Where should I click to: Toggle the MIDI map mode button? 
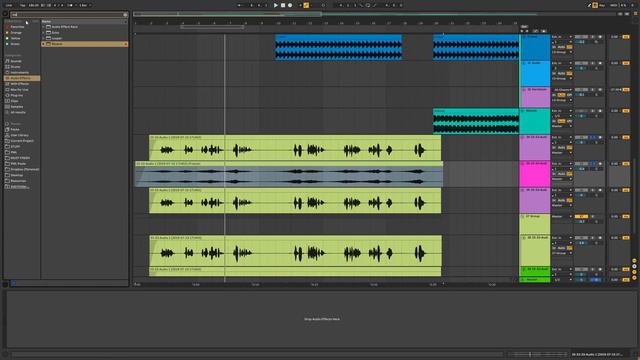coord(613,5)
